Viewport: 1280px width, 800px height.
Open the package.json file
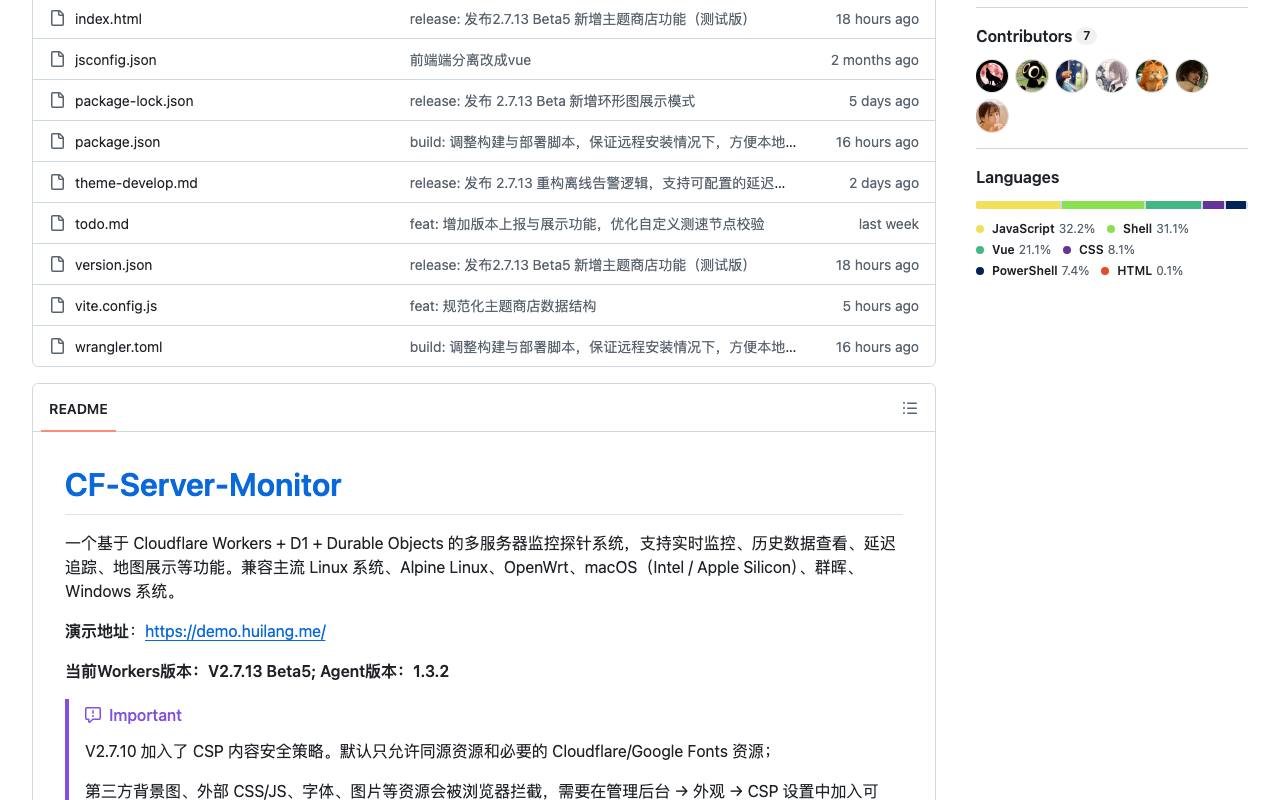pyautogui.click(x=117, y=142)
